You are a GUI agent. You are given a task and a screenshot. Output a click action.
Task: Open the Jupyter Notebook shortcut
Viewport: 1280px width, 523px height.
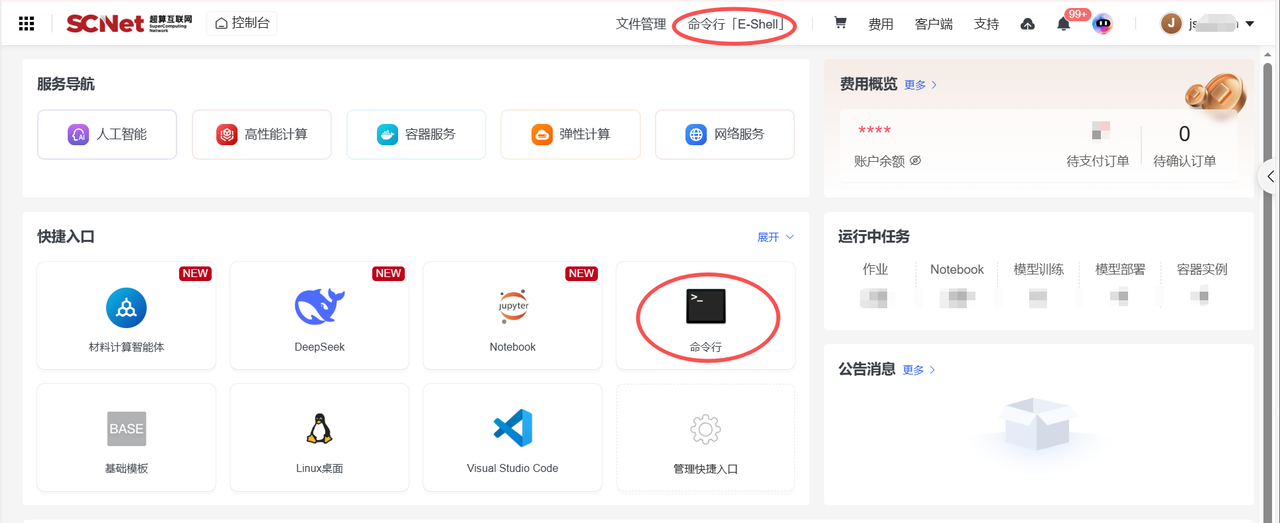point(512,316)
